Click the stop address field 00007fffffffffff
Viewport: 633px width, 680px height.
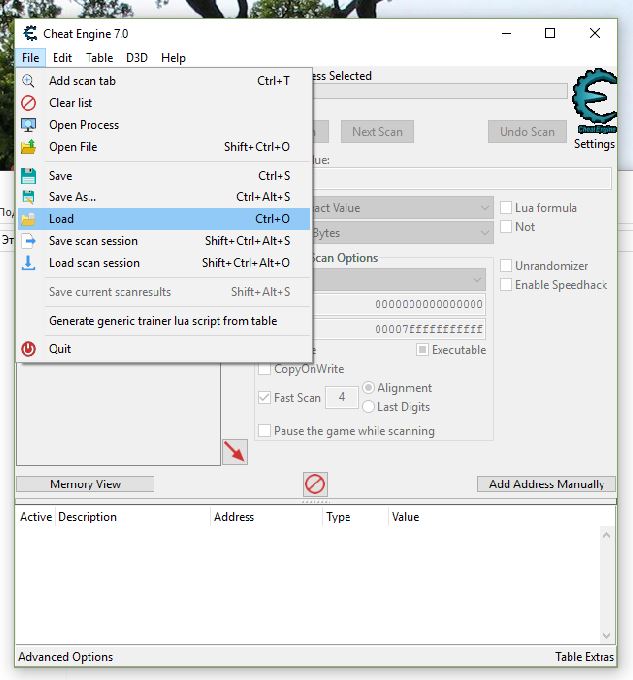(398, 329)
